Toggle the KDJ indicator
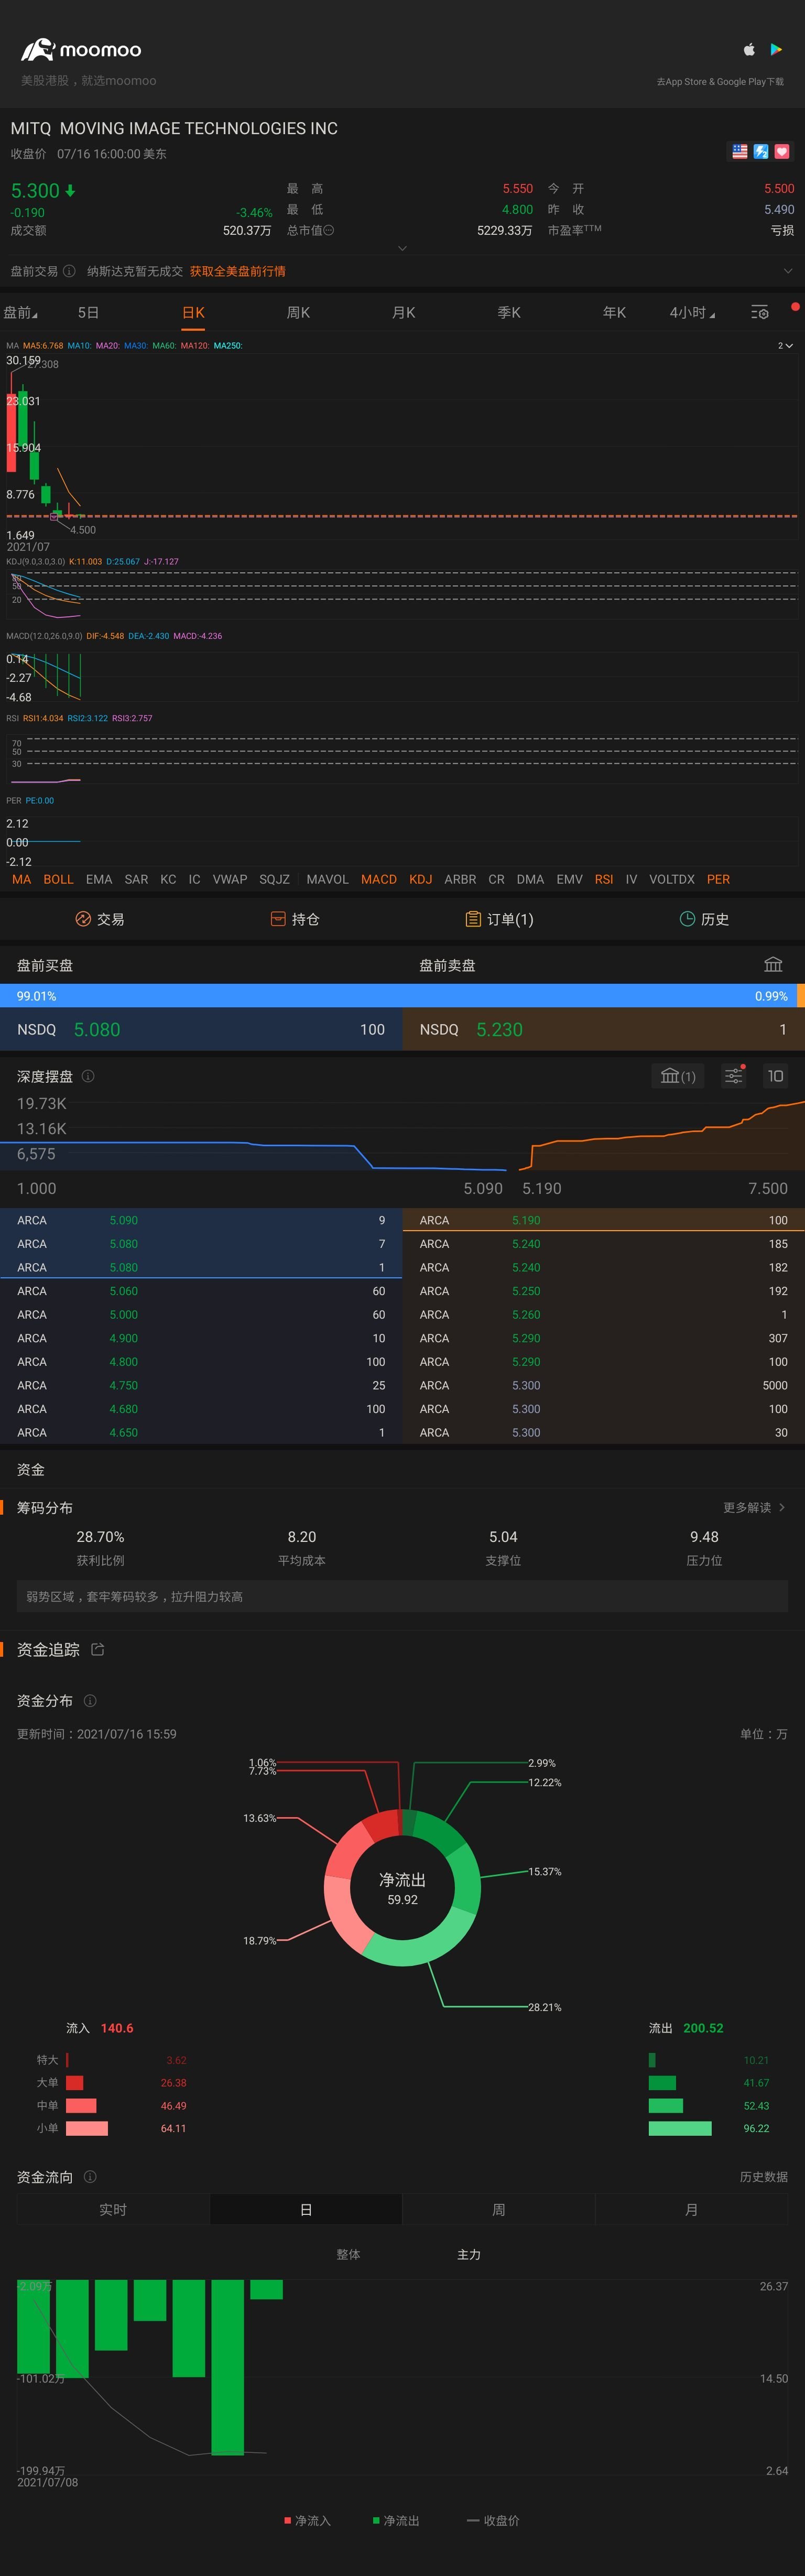805x2576 pixels. (421, 879)
